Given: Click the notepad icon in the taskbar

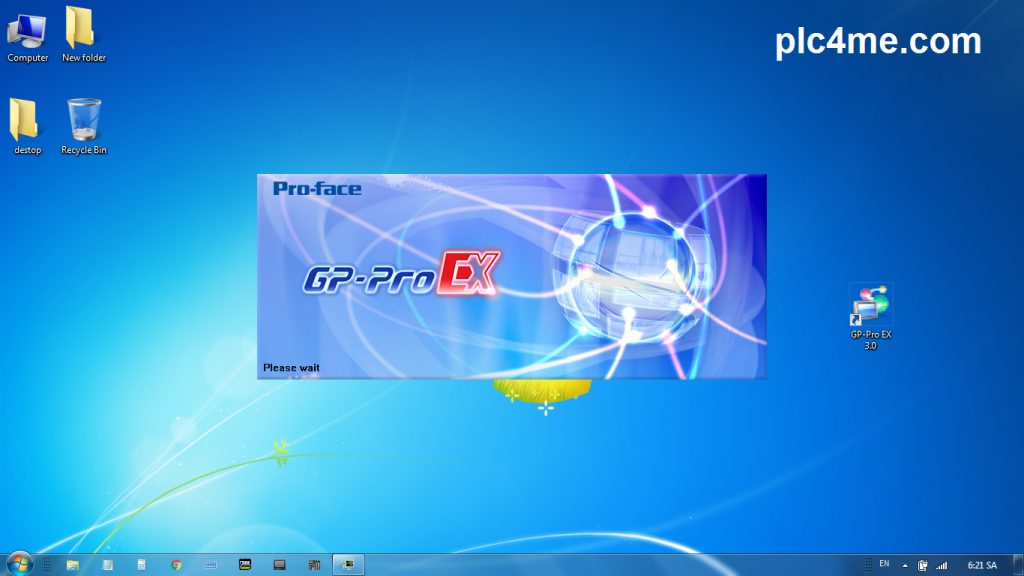Looking at the screenshot, I should coord(108,565).
